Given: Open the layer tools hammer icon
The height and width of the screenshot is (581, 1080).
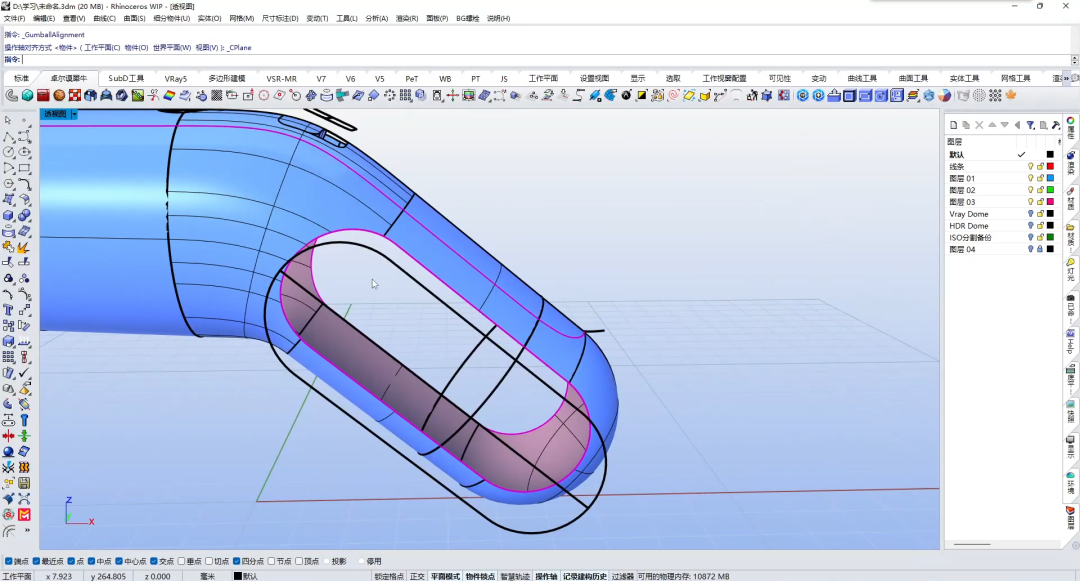Looking at the screenshot, I should 1055,125.
